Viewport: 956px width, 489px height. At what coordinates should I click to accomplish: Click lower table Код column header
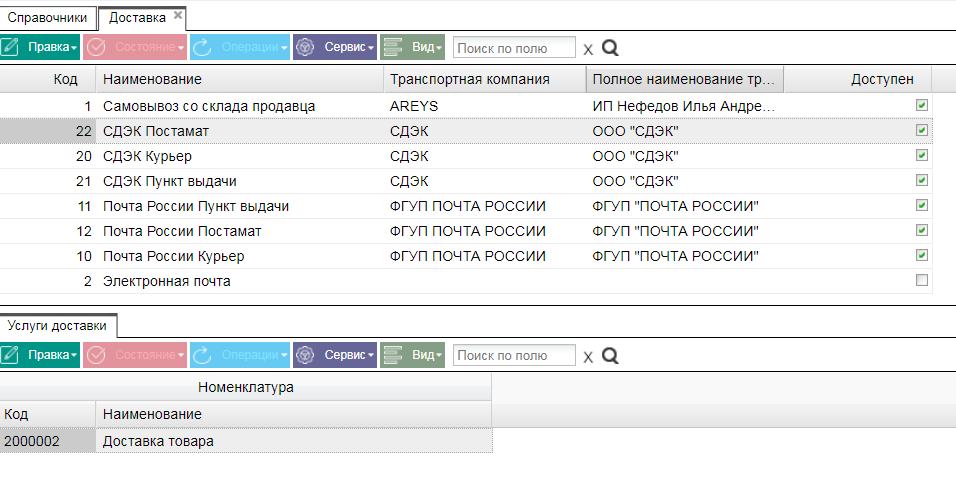(x=48, y=415)
